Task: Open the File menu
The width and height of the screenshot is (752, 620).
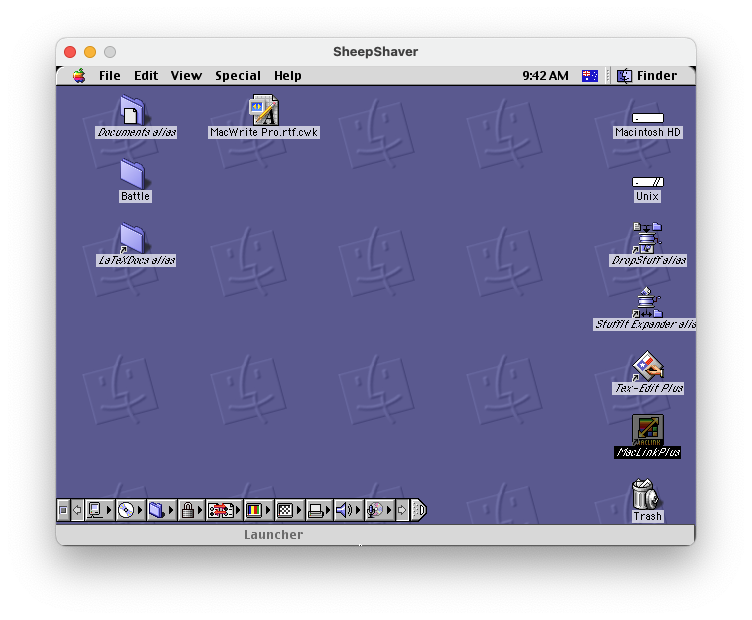Action: [109, 76]
